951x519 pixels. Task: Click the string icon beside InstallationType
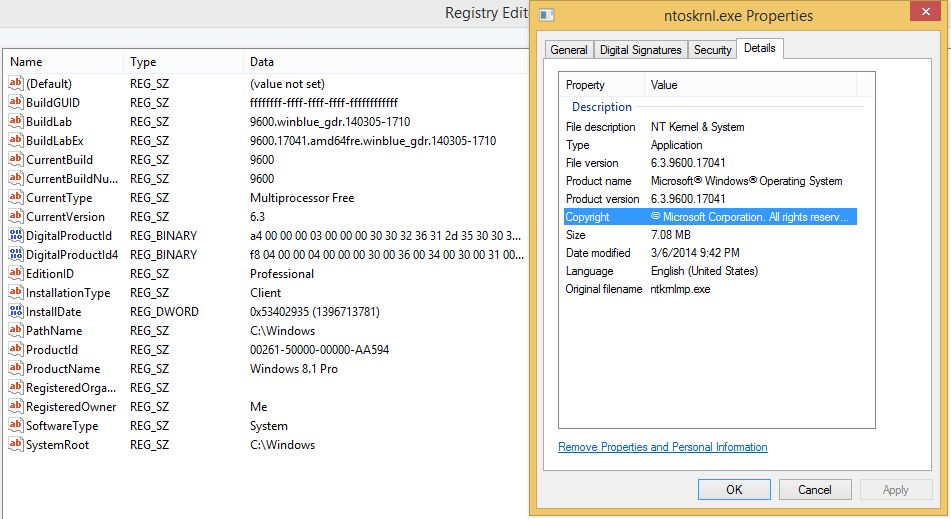[x=16, y=292]
